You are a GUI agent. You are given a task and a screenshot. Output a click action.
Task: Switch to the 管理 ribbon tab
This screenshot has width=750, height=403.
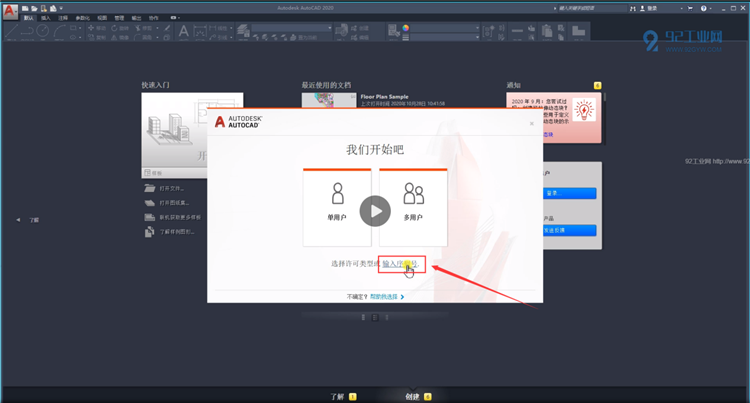click(119, 18)
